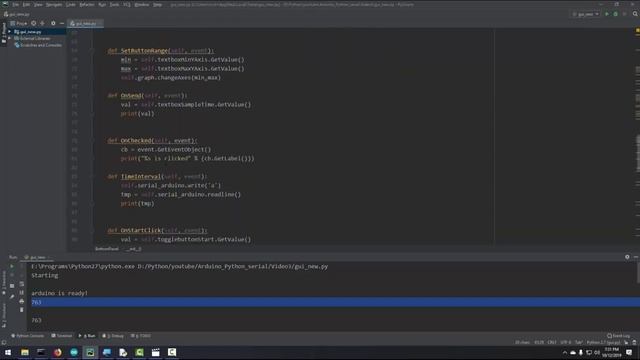Toggle scroll-to-end icon in Run console

[22, 293]
